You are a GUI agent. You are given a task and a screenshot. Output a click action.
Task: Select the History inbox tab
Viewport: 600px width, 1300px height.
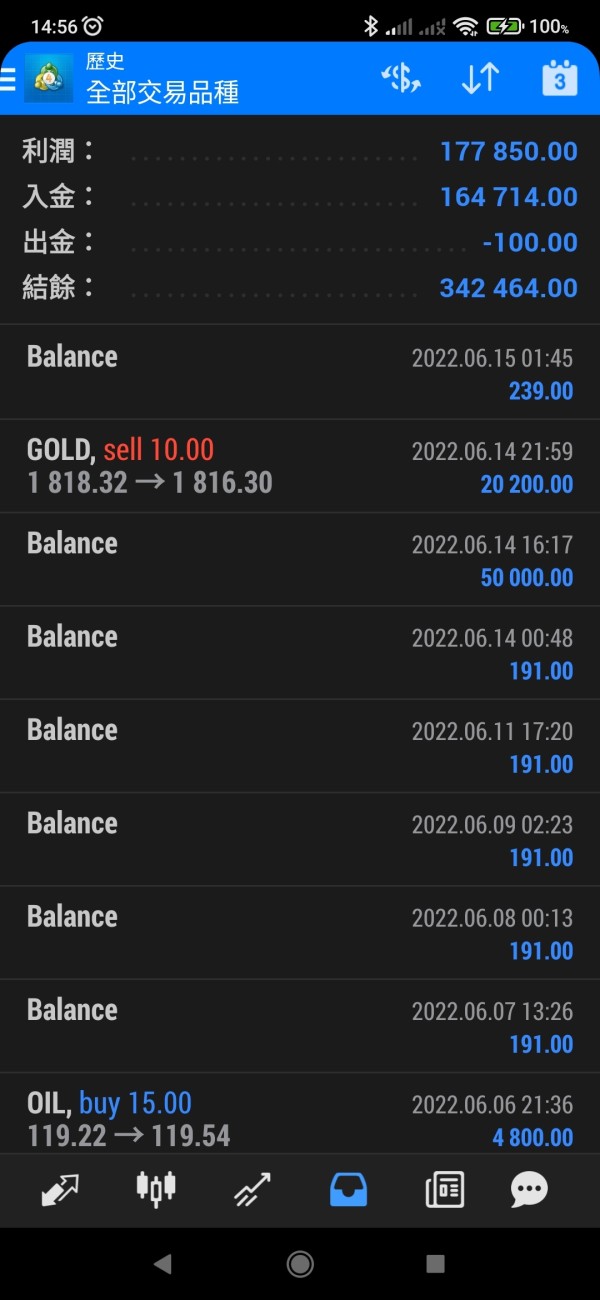348,1189
